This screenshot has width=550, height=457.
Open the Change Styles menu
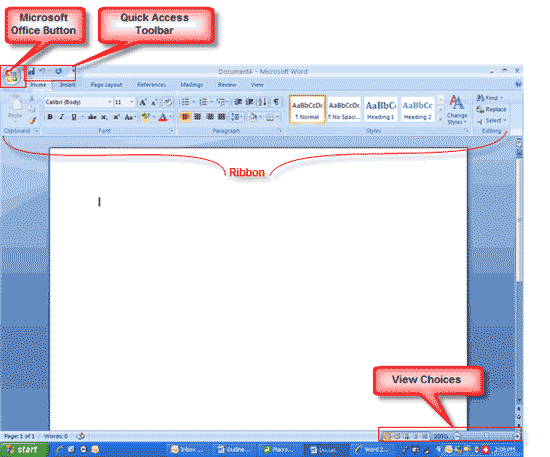click(x=457, y=110)
